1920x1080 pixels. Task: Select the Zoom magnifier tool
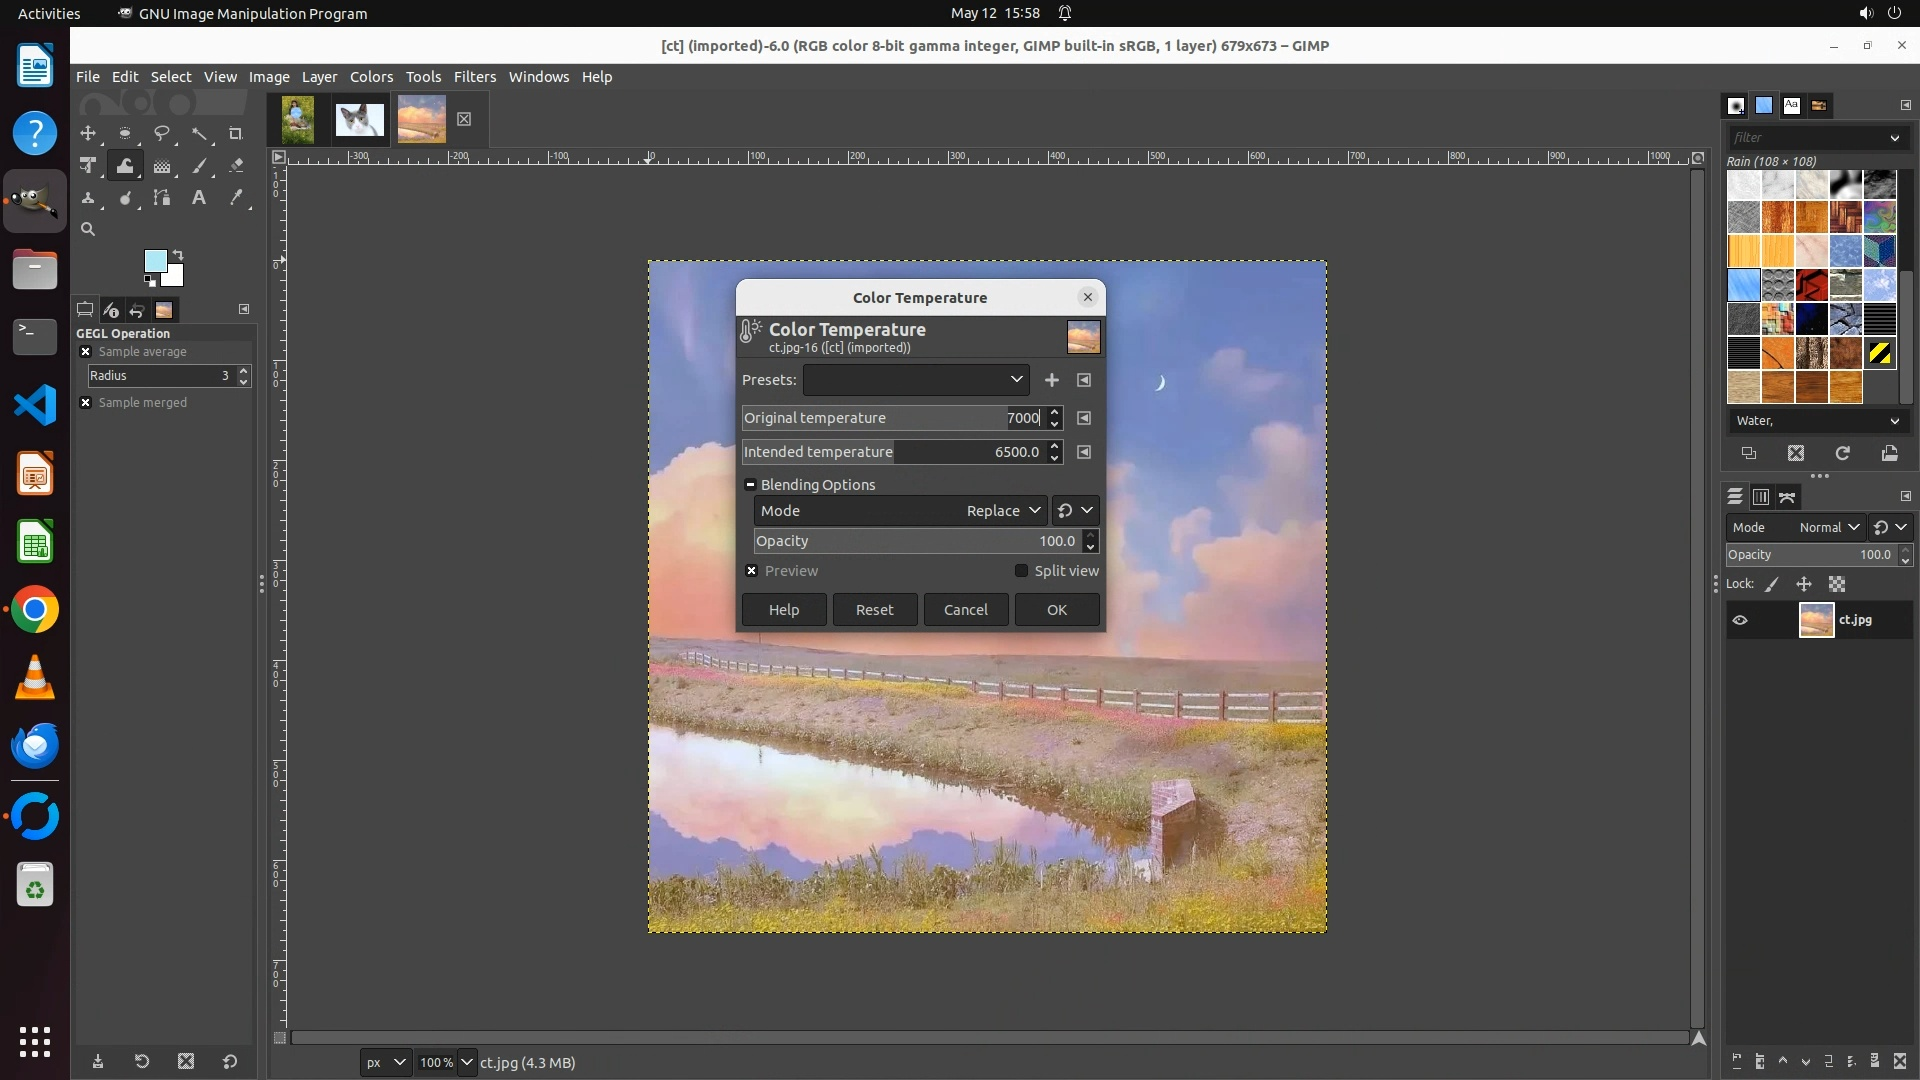[x=88, y=229]
